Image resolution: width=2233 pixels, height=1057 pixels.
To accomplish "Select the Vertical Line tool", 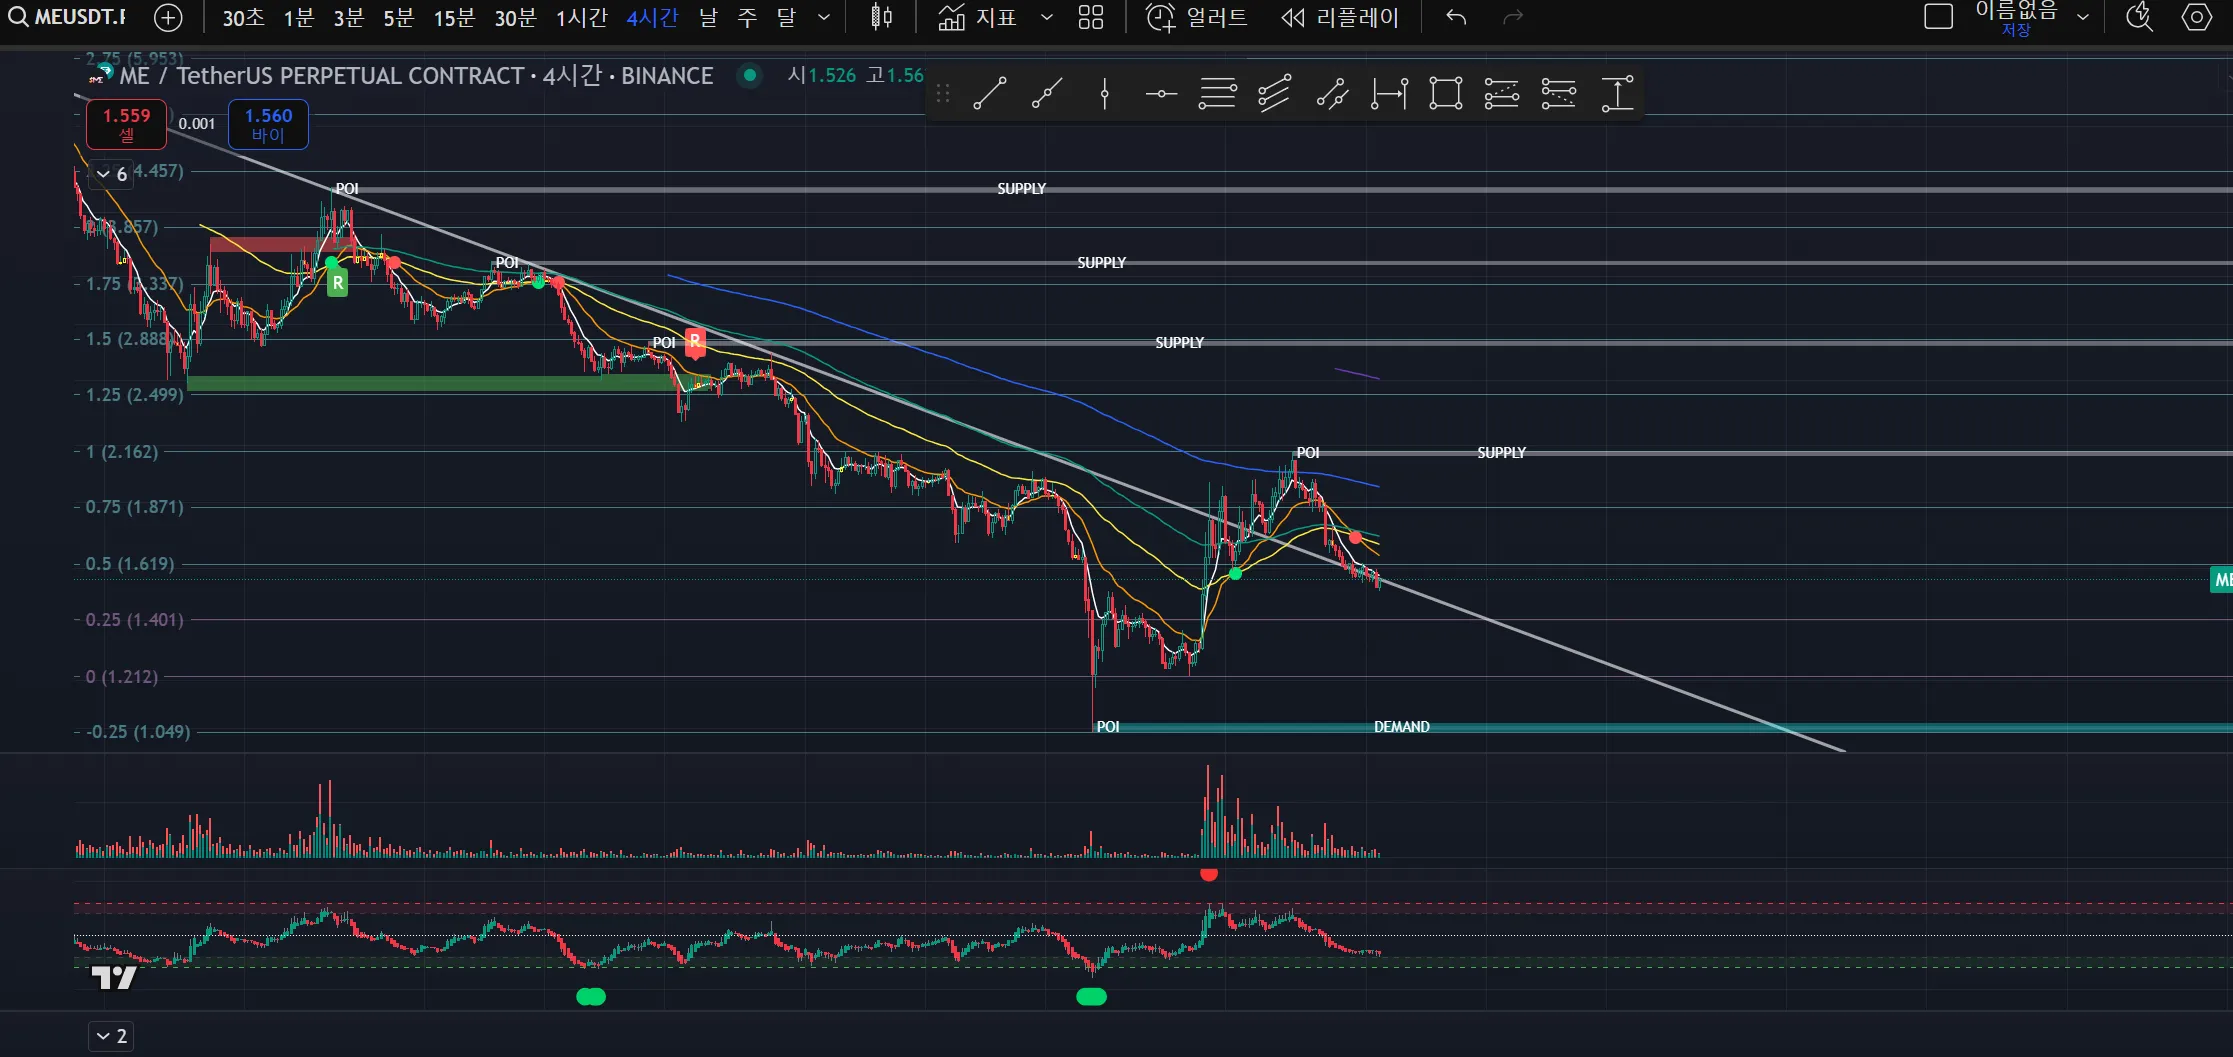I will (1104, 94).
